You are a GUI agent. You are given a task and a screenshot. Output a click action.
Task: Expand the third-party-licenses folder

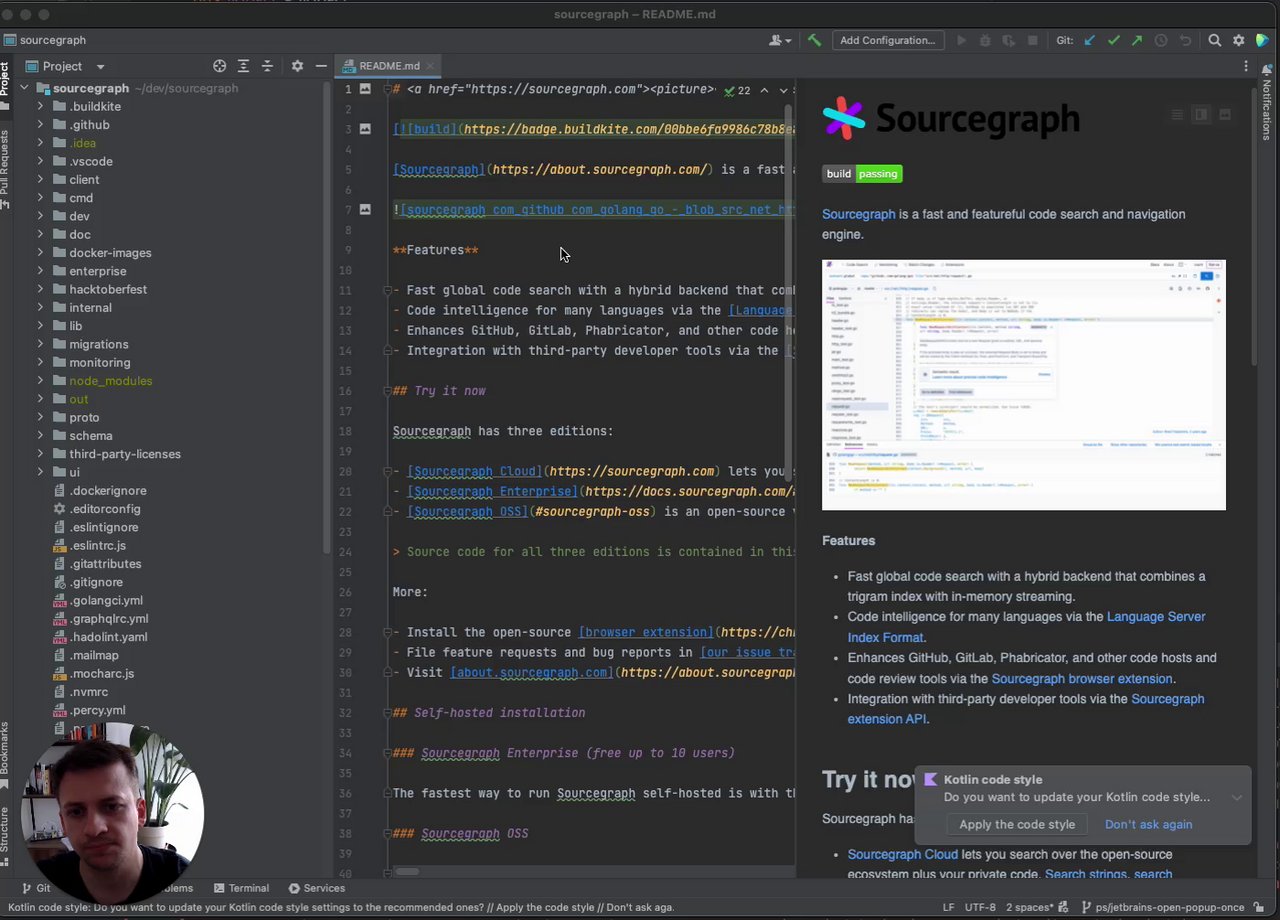point(40,454)
